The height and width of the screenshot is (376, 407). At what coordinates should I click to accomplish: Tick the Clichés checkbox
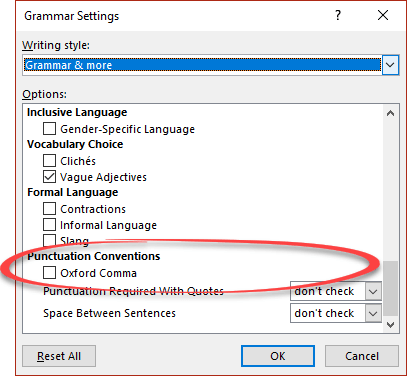(49, 161)
